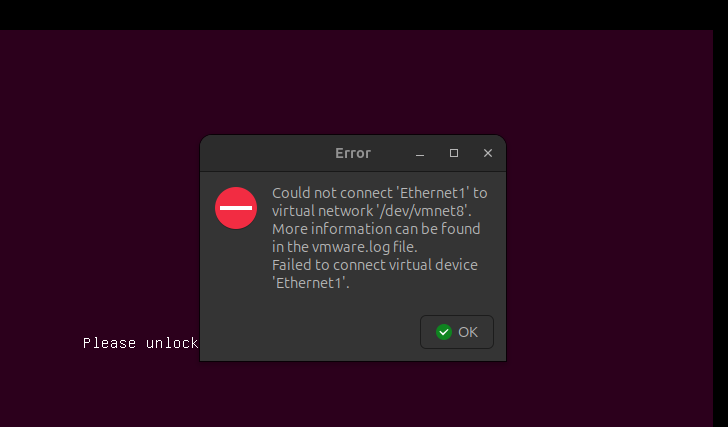Image resolution: width=728 pixels, height=427 pixels.
Task: Maximize the Error dialog window
Action: pos(454,153)
